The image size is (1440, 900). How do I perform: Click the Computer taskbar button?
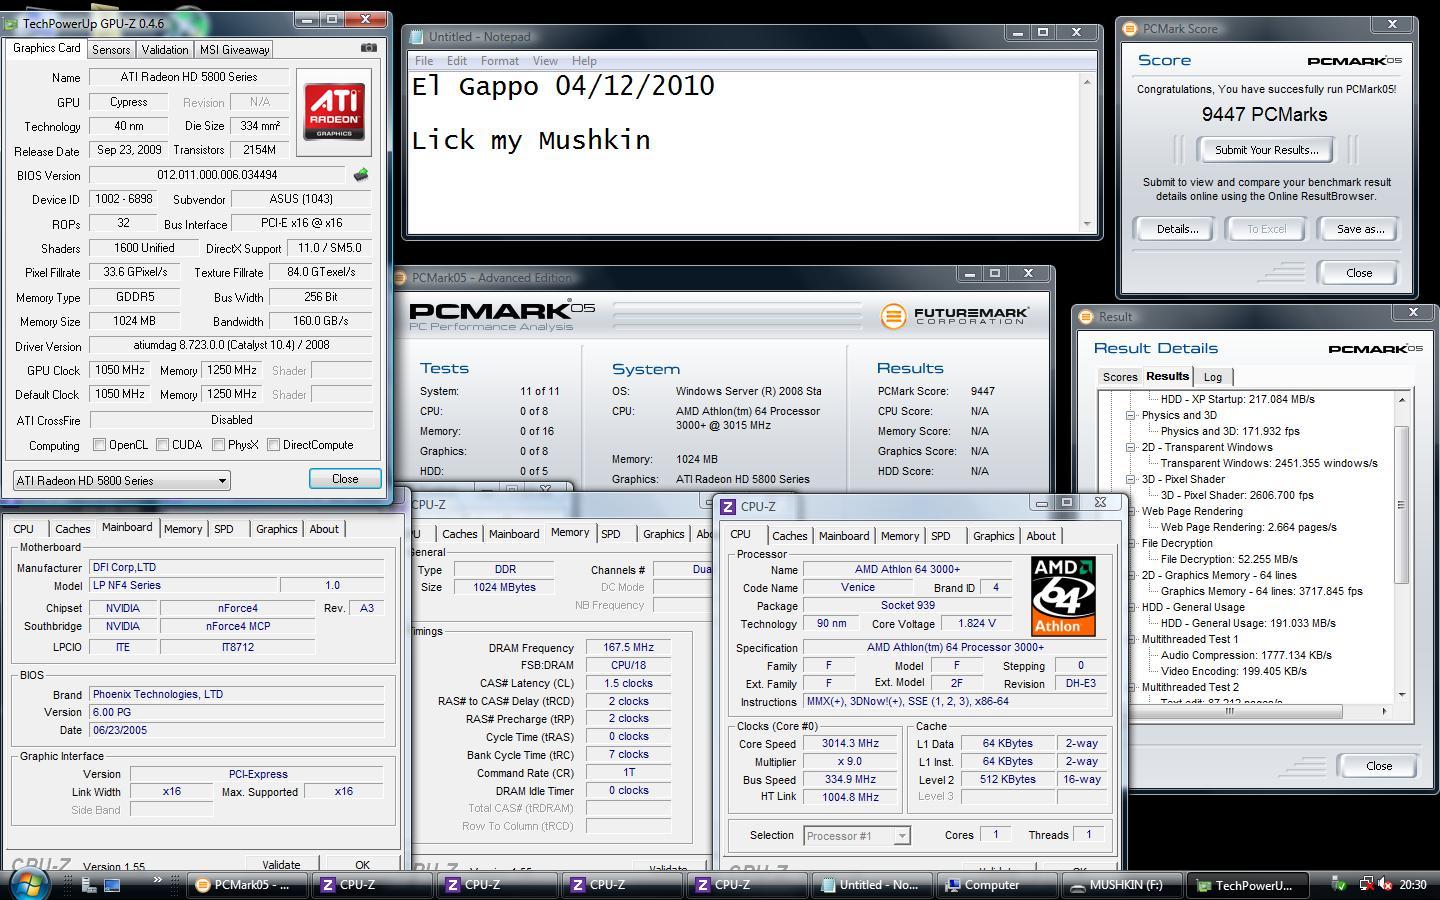(997, 885)
